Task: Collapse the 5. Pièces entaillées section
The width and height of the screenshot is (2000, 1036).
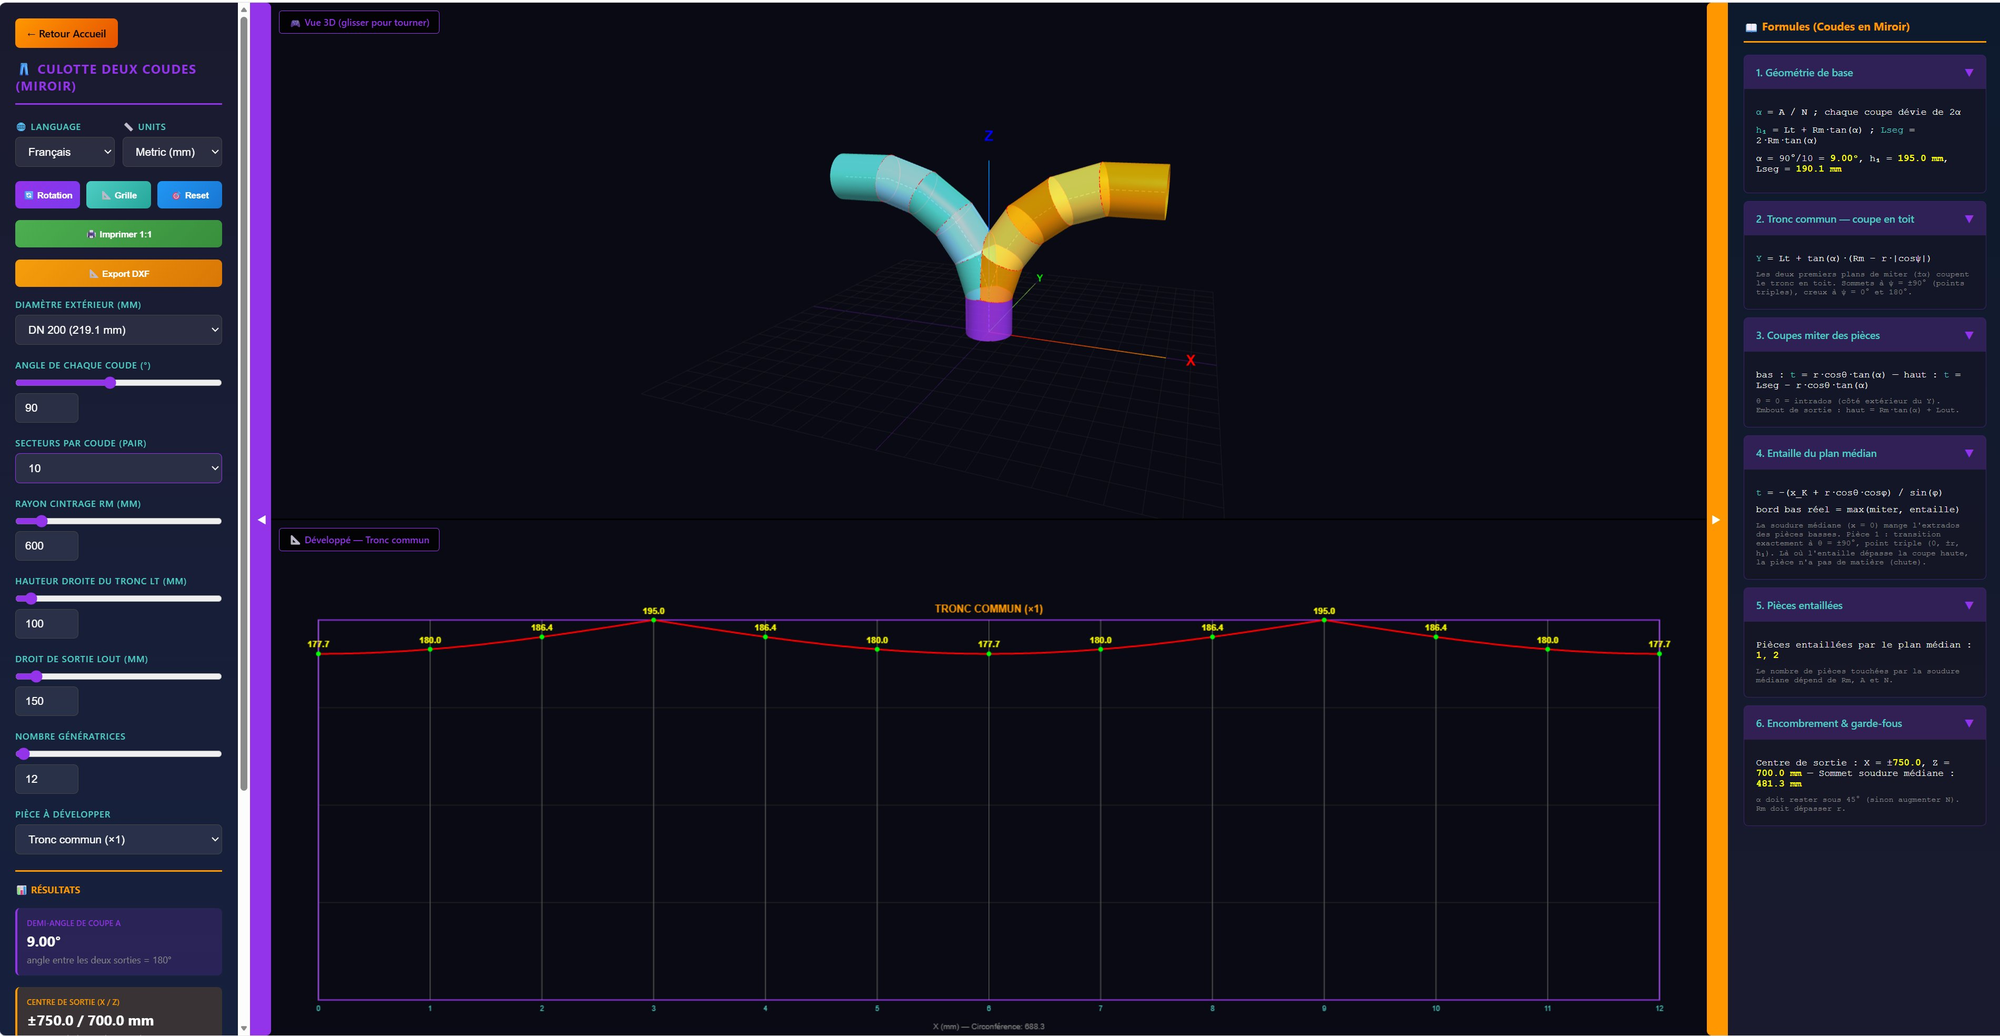Action: (1864, 605)
